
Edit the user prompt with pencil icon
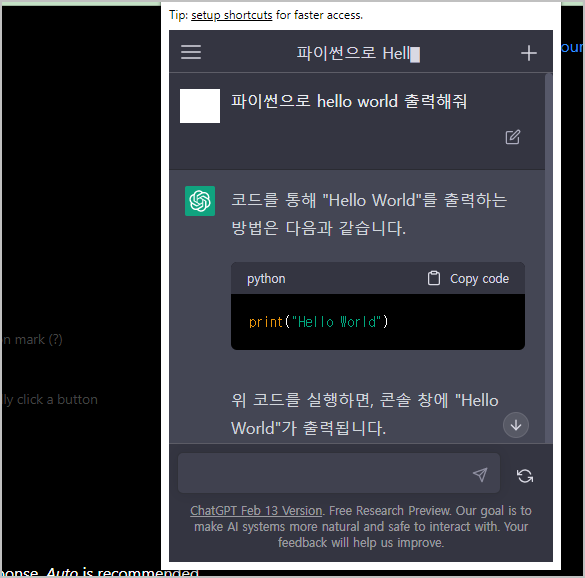tap(513, 137)
